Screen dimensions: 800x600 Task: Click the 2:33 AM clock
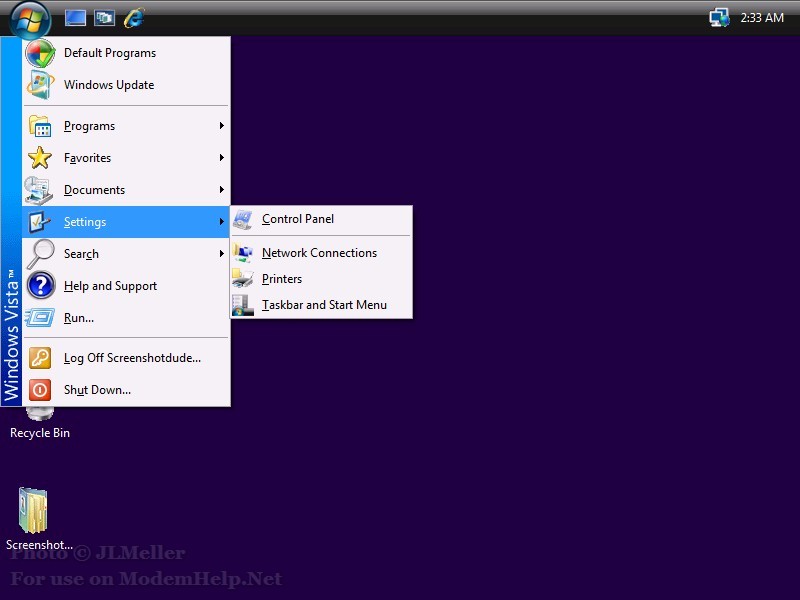pyautogui.click(x=762, y=18)
